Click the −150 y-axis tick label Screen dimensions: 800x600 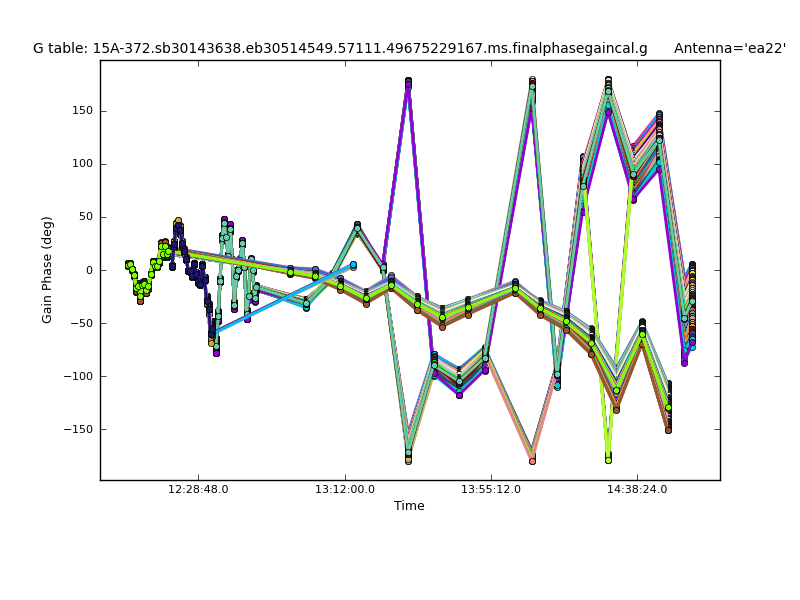[77, 429]
